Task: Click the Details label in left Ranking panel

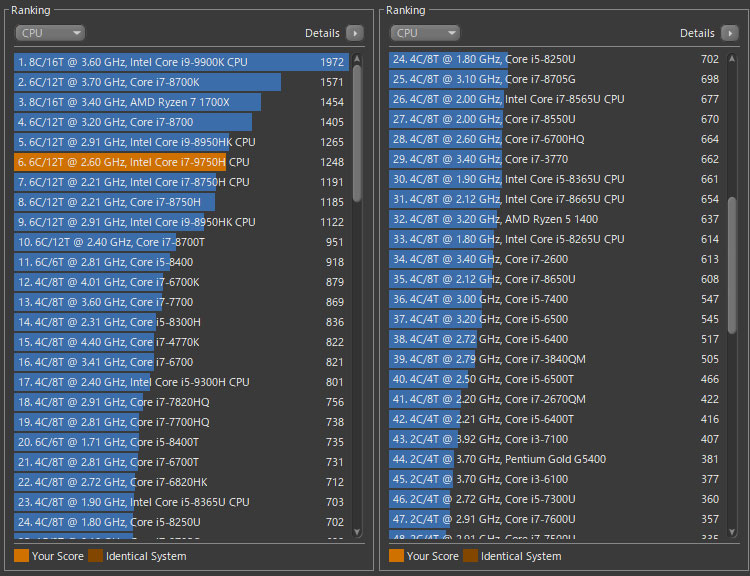Action: click(322, 33)
